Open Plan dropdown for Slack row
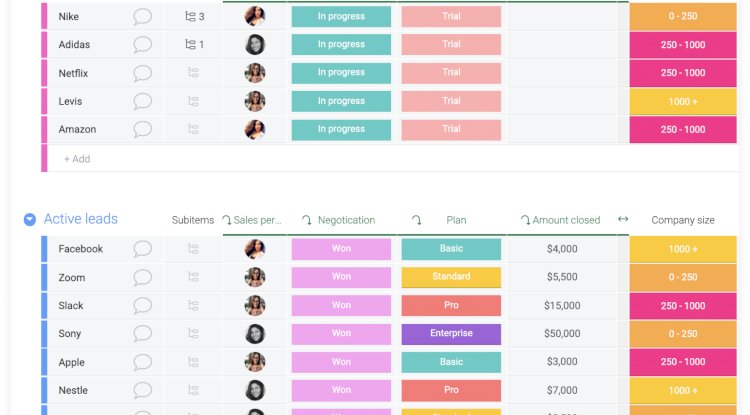This screenshot has height=415, width=750. tap(451, 306)
